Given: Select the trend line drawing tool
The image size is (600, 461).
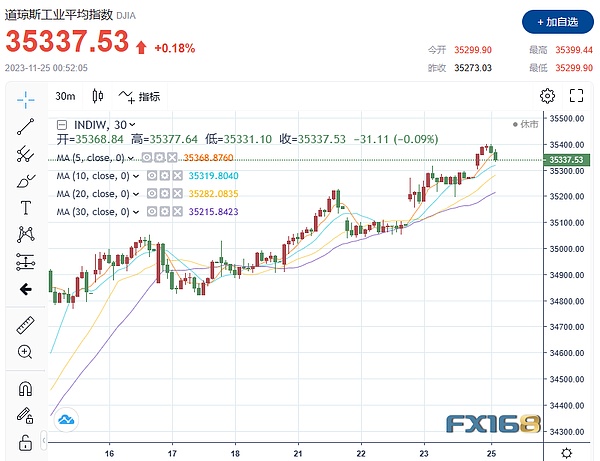Looking at the screenshot, I should pyautogui.click(x=26, y=126).
